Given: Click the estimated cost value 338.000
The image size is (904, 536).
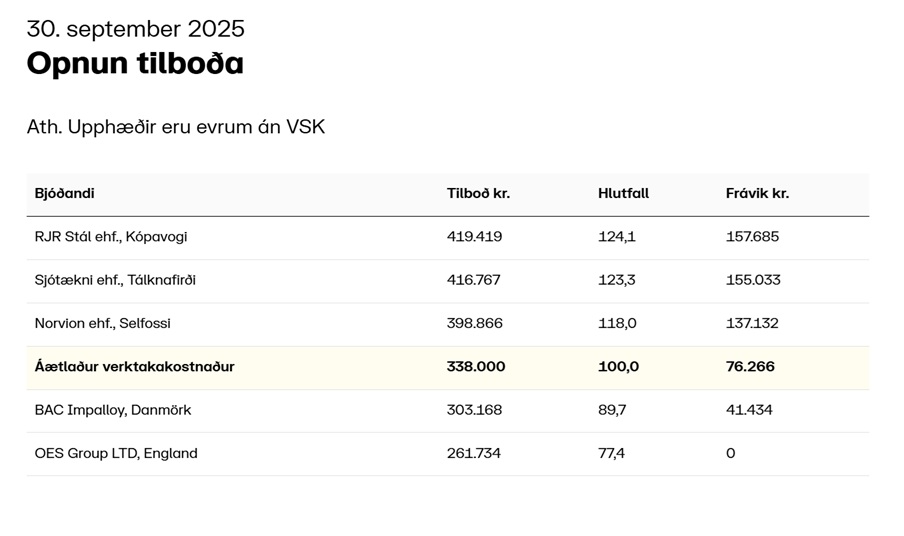Looking at the screenshot, I should 476,367.
